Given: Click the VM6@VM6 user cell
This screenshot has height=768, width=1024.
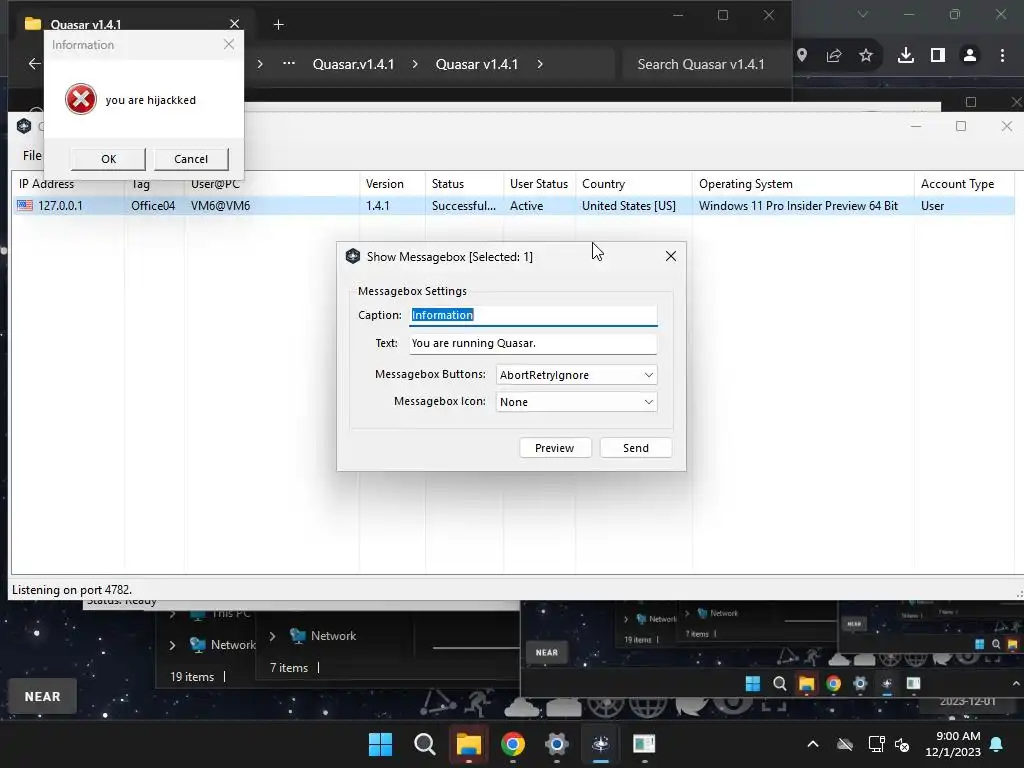Looking at the screenshot, I should (x=220, y=206).
